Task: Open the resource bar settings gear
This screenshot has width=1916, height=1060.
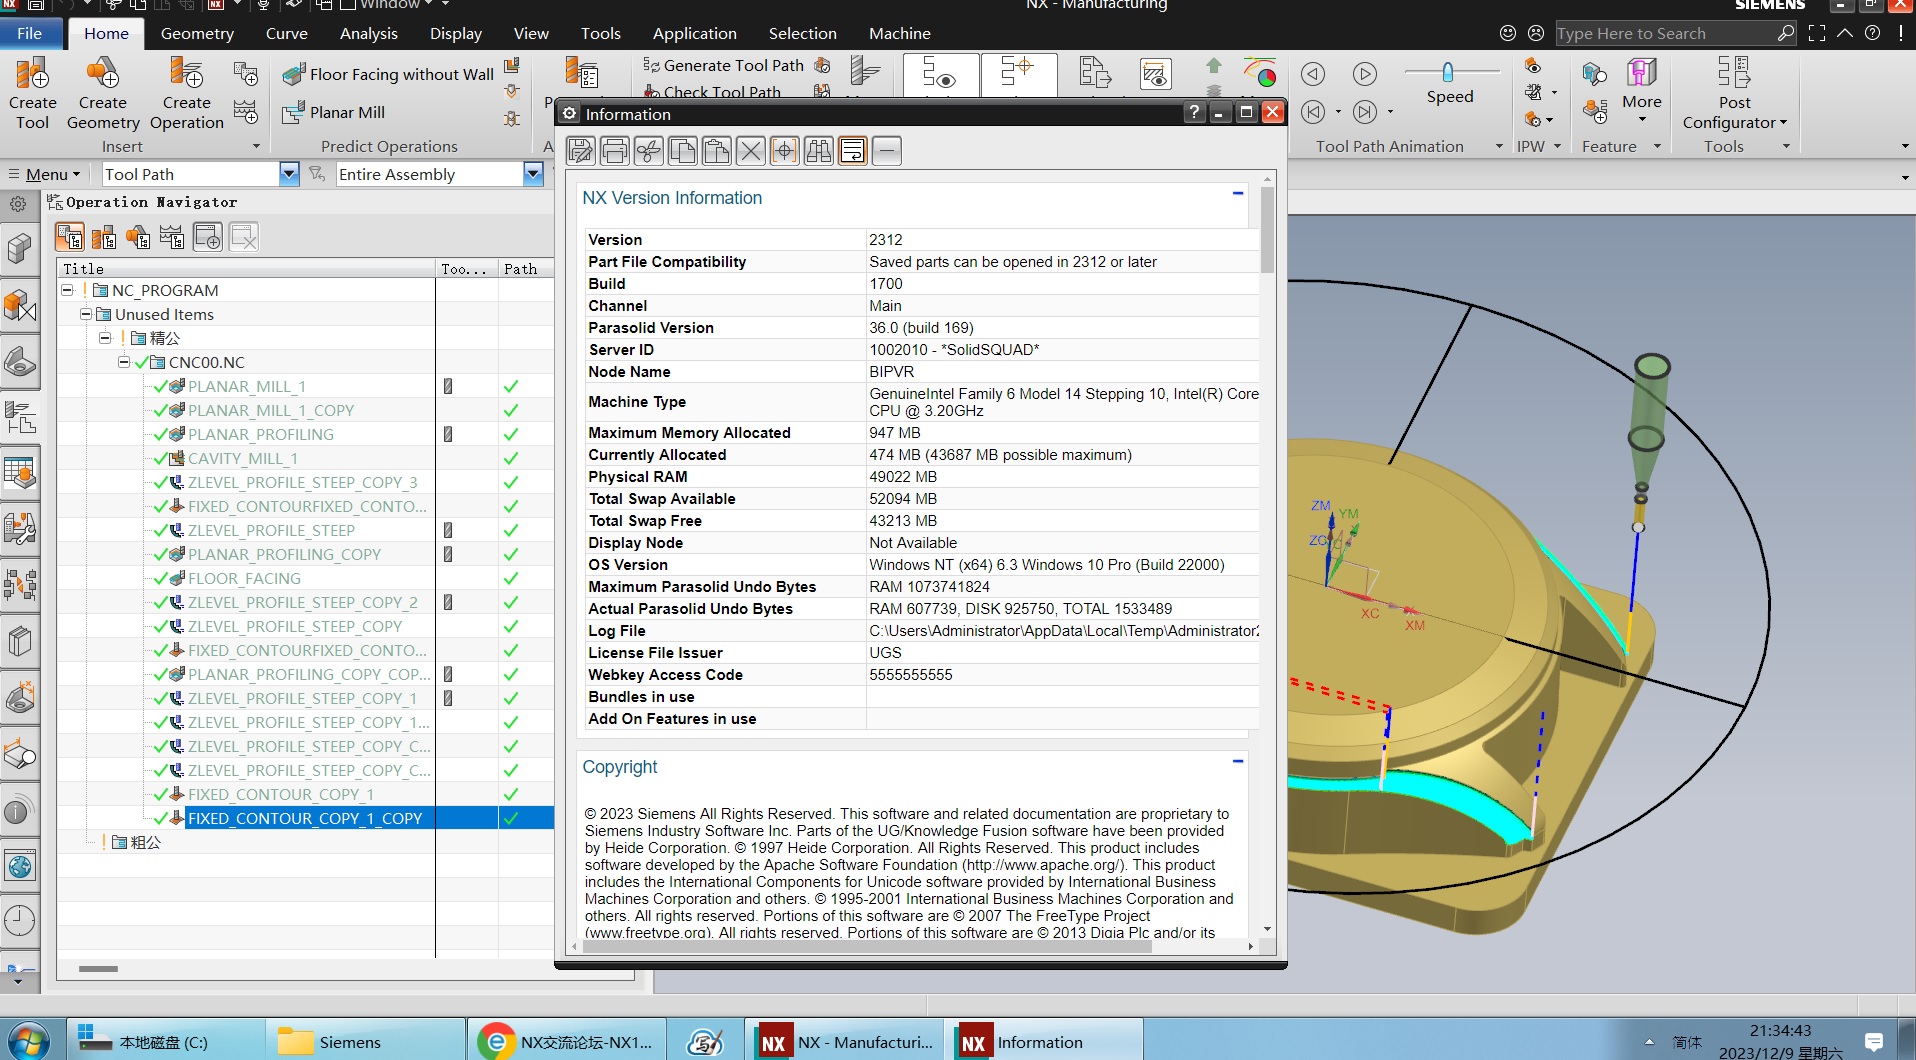Action: click(x=18, y=204)
